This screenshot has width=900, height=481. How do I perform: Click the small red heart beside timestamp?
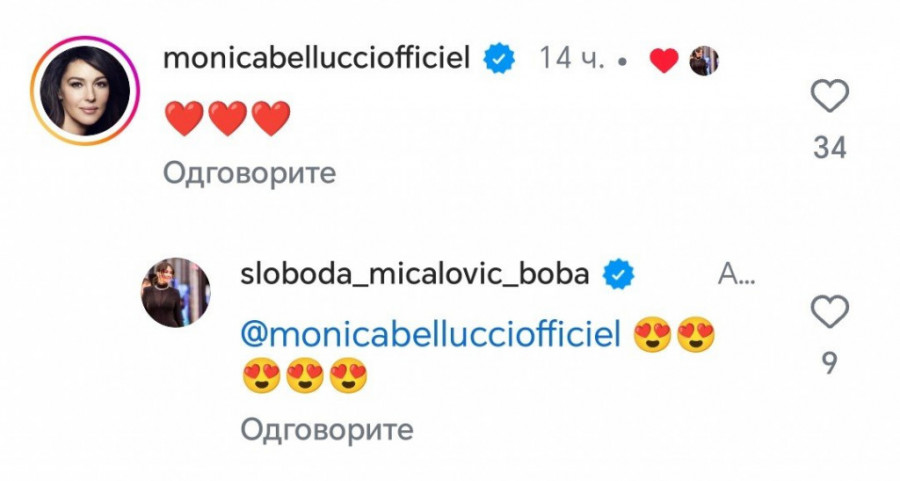point(664,61)
